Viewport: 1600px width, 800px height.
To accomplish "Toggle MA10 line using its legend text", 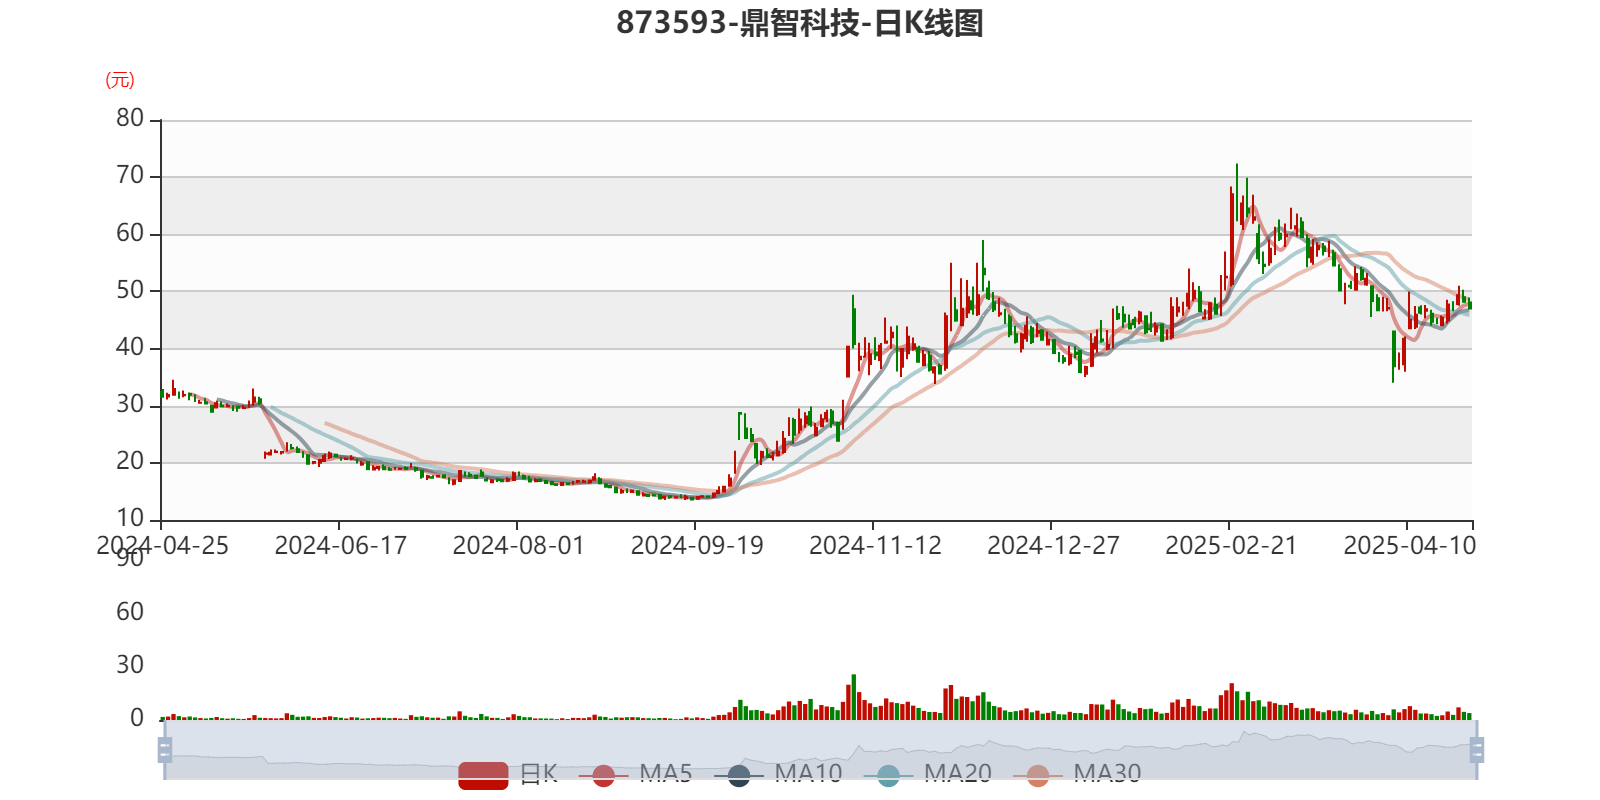I will tap(808, 773).
